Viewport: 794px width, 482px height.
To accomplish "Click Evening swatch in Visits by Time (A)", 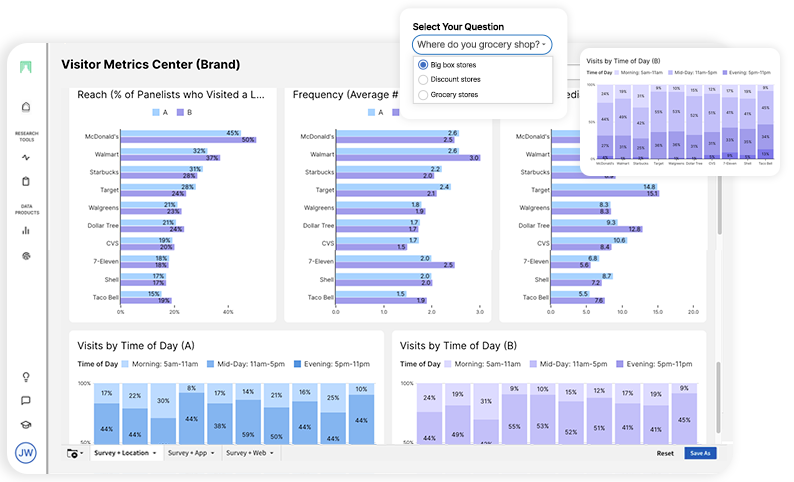I will pyautogui.click(x=297, y=364).
